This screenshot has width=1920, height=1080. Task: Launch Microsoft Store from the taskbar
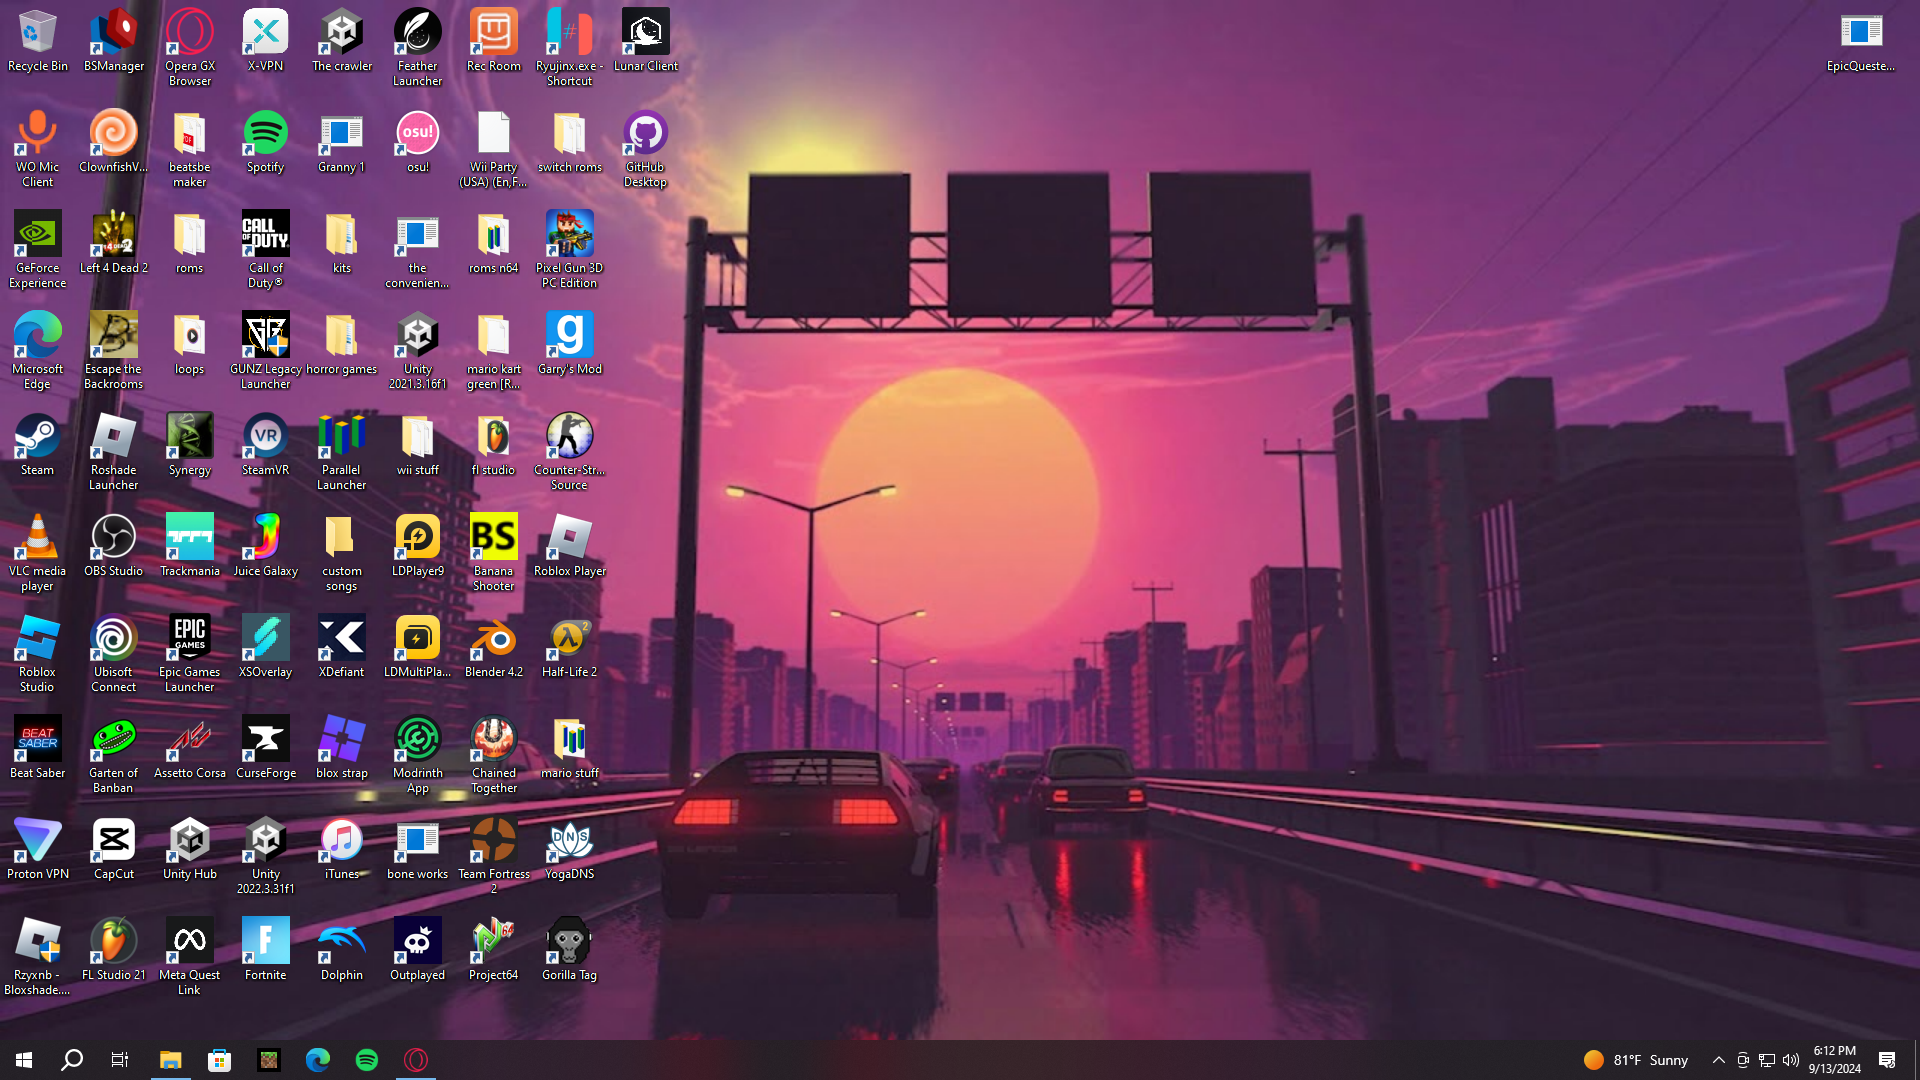[x=220, y=1060]
